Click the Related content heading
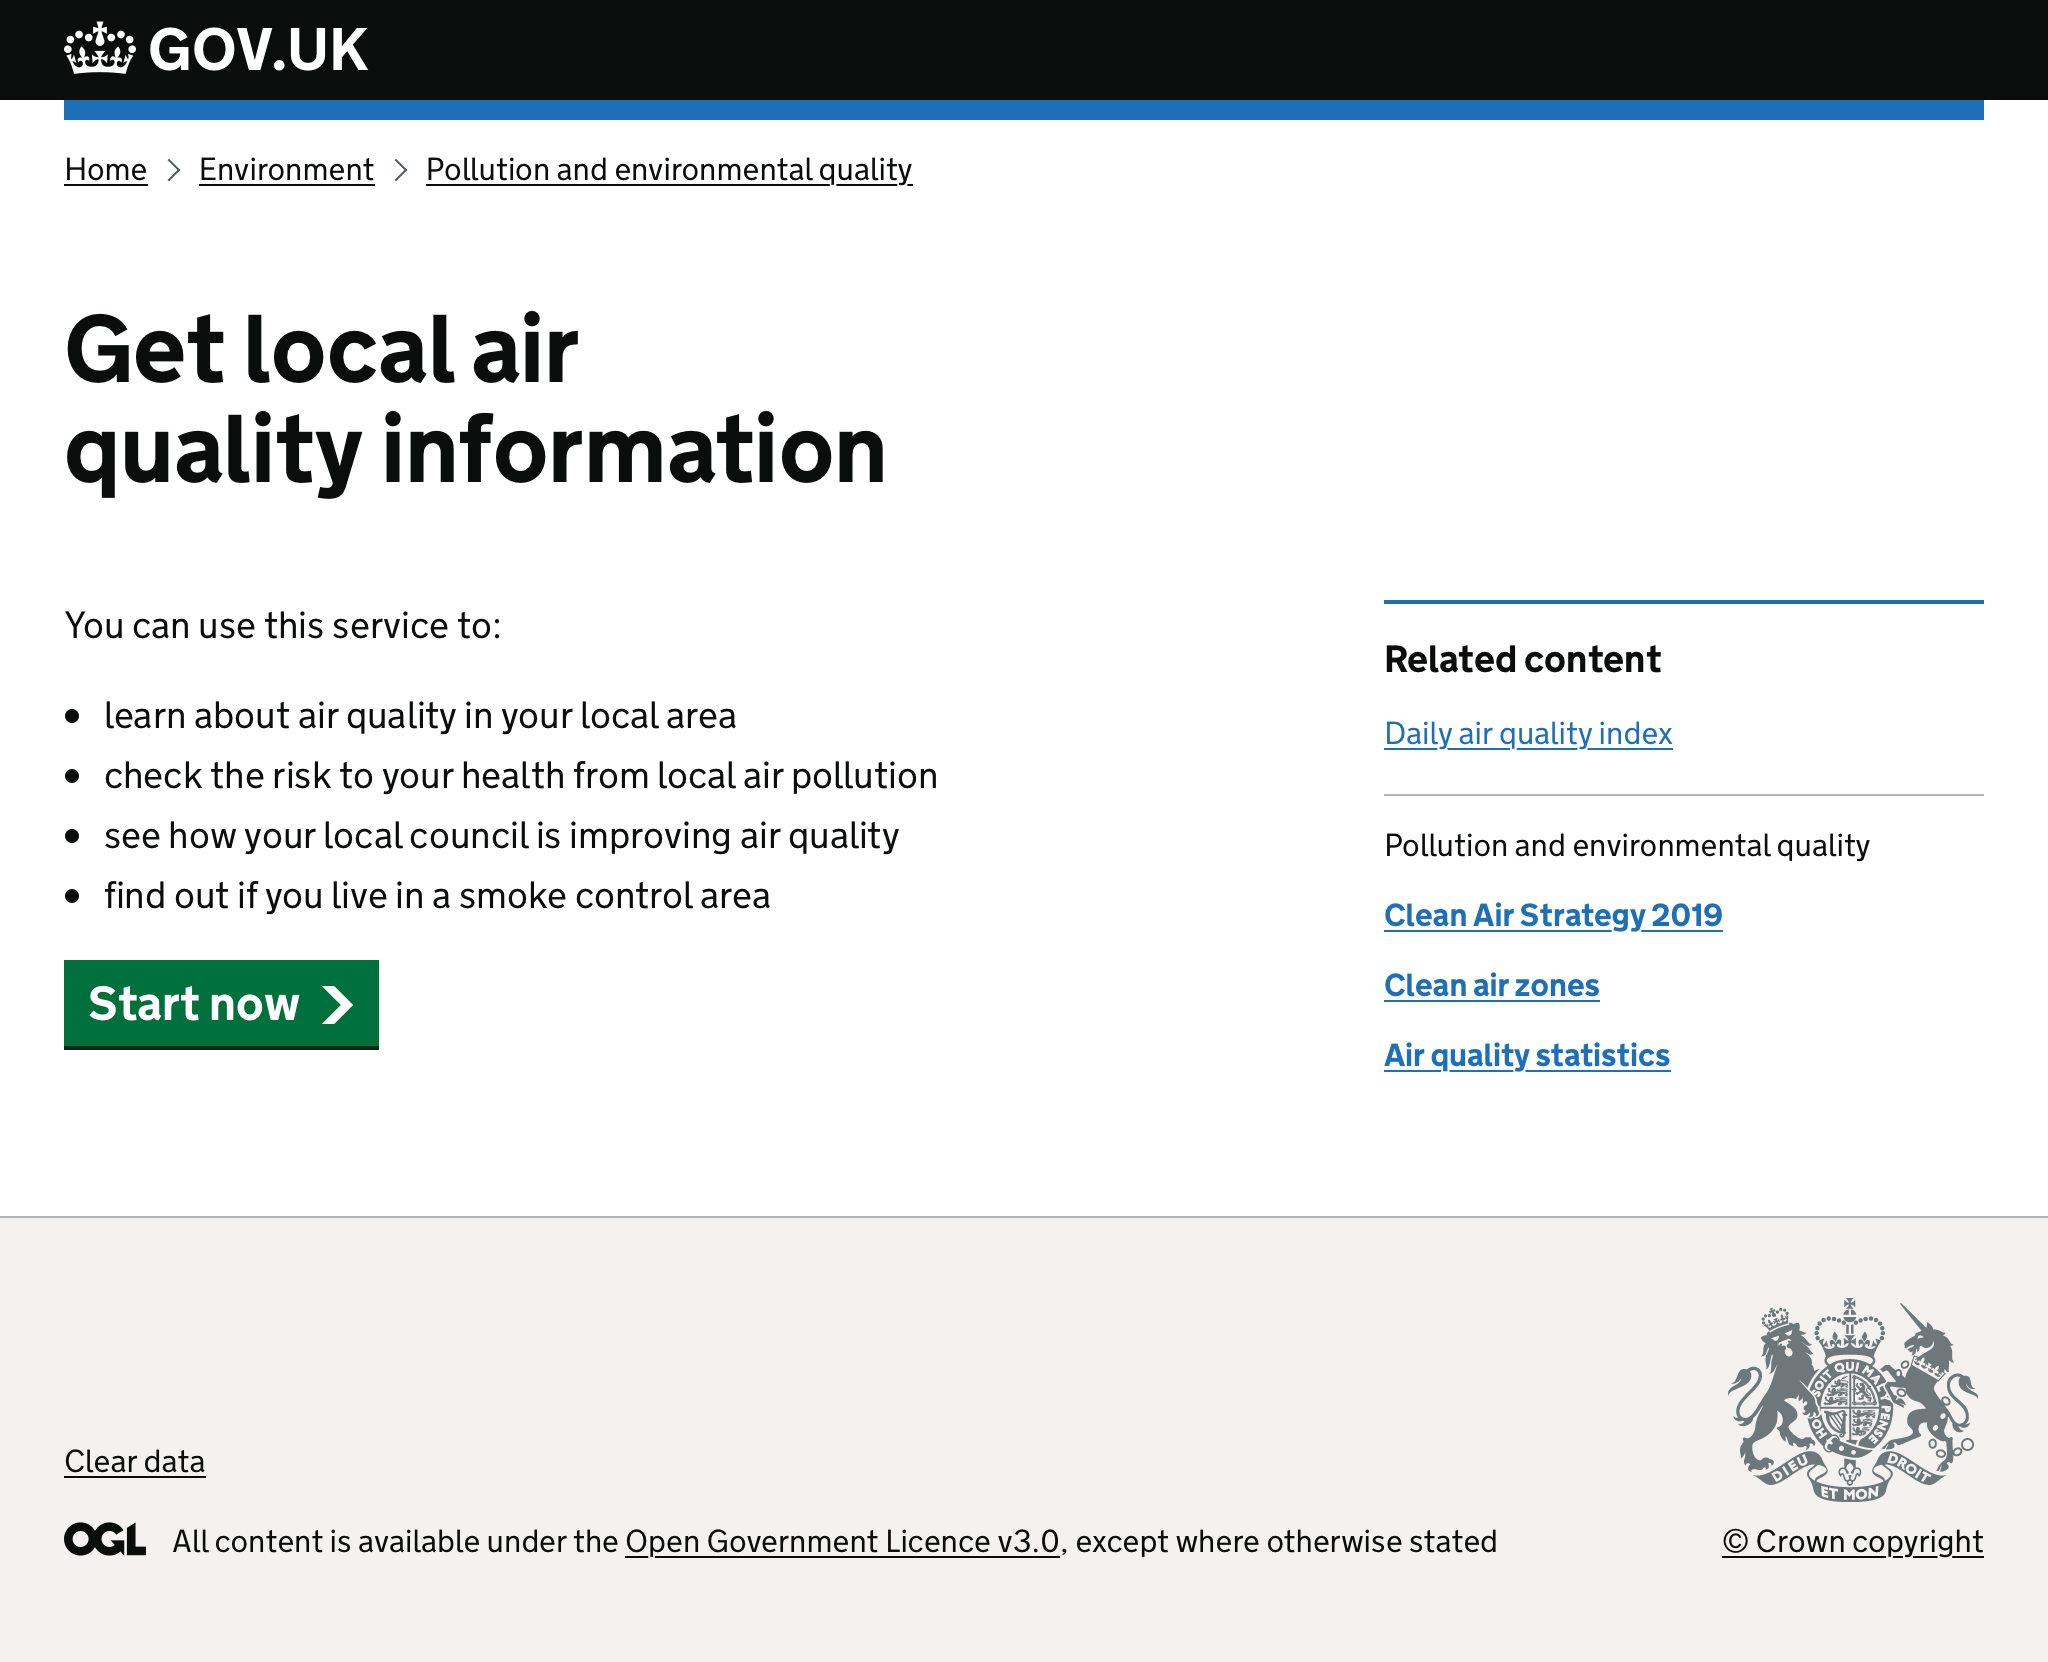Screen dimensions: 2048x1662 tap(1522, 660)
